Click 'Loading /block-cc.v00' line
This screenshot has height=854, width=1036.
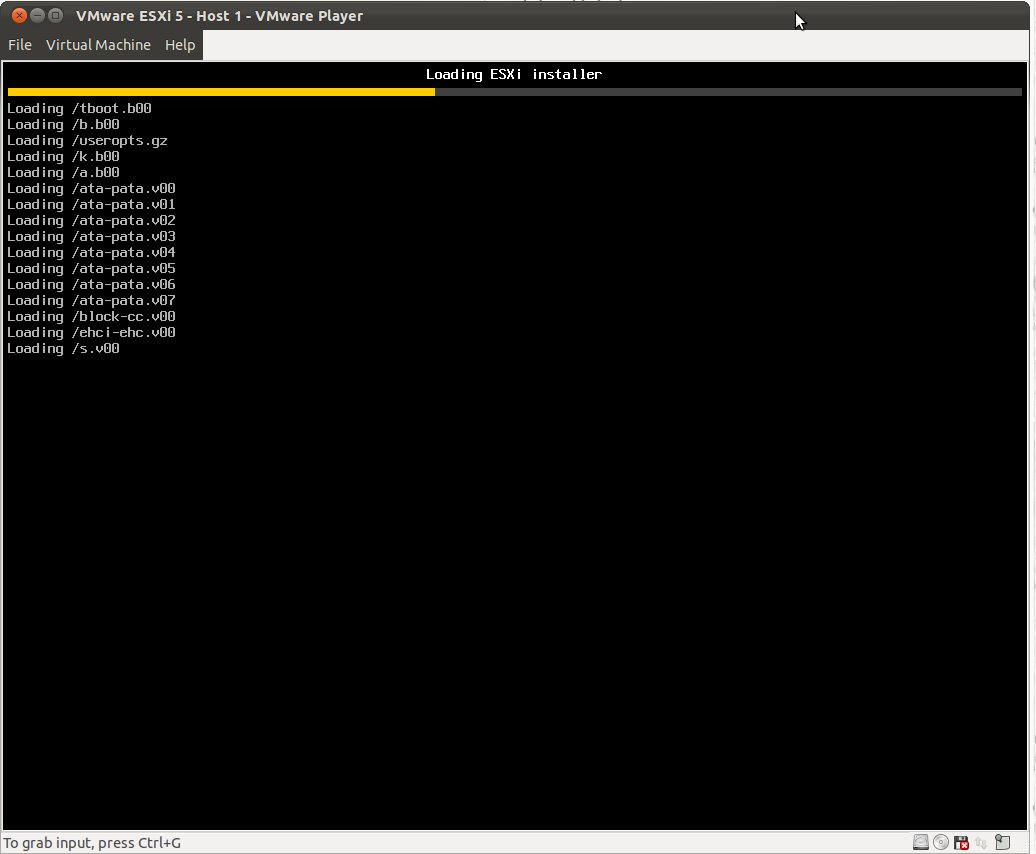pos(91,316)
